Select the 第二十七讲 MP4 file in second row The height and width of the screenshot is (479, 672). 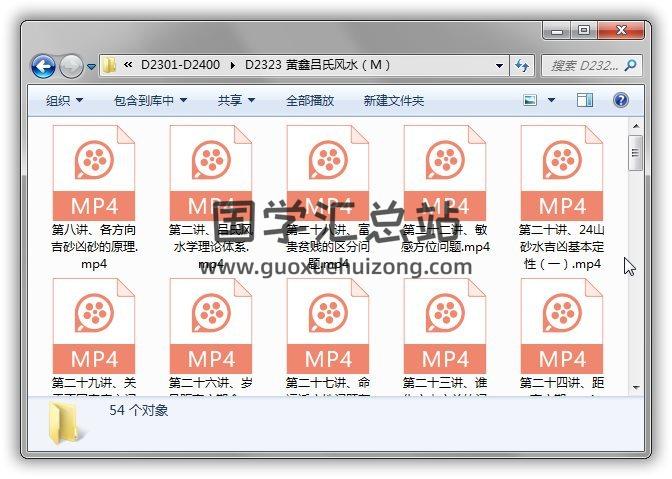[328, 327]
